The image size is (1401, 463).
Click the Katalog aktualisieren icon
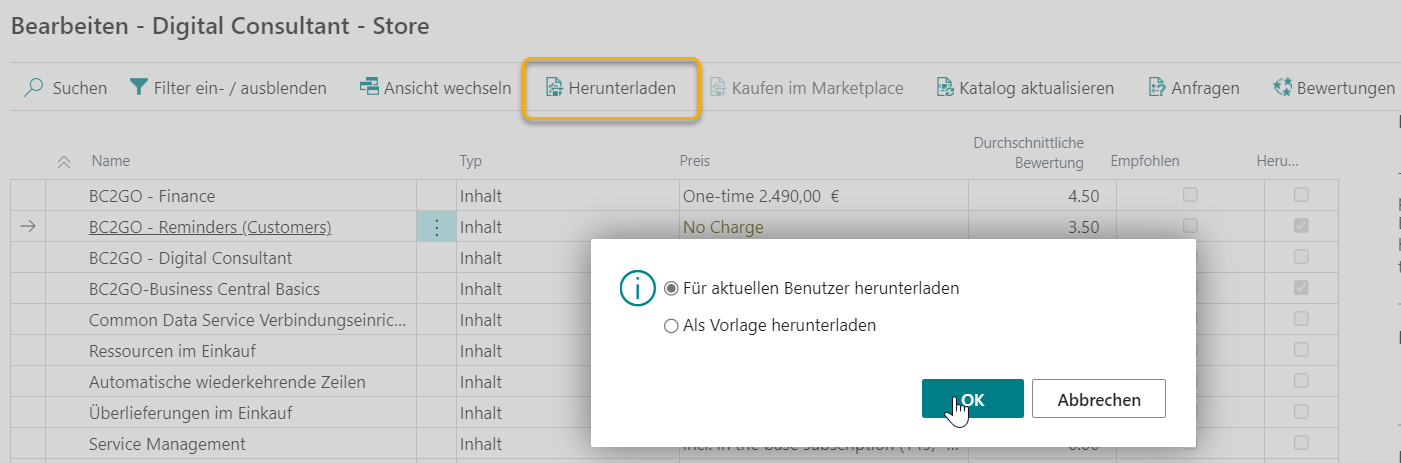coord(945,88)
